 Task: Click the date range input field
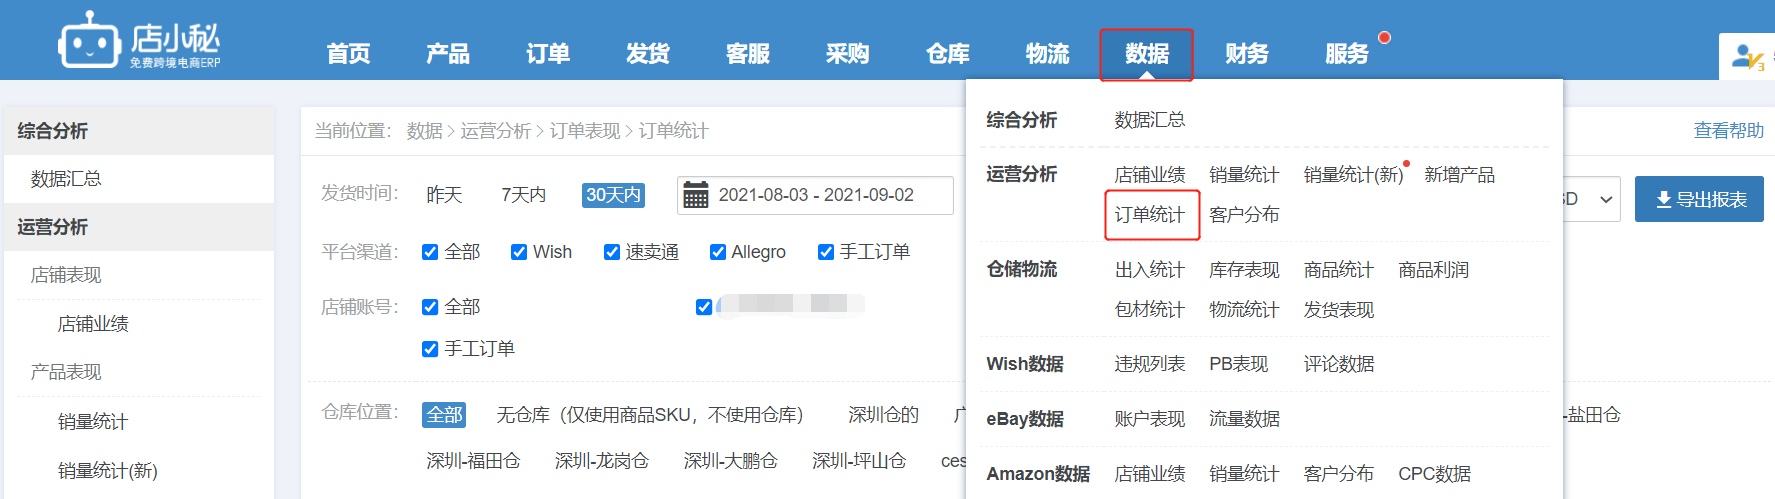coord(815,195)
